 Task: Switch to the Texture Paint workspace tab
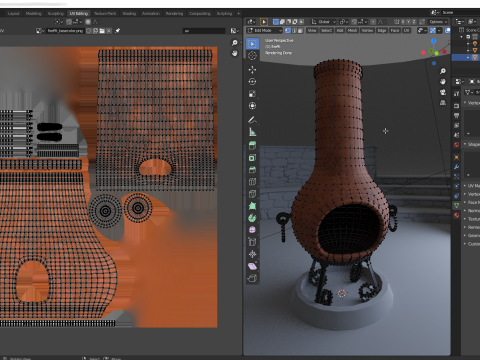(x=105, y=13)
